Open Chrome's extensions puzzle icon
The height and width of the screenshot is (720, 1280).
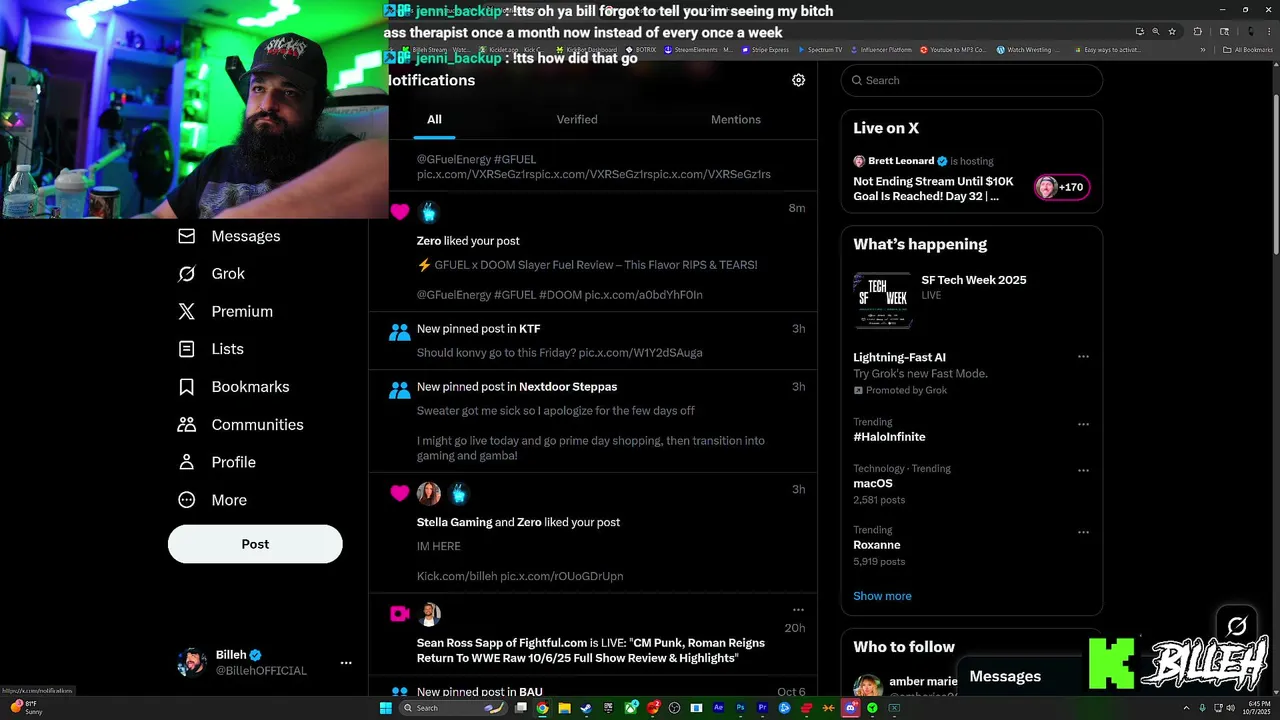click(1198, 31)
